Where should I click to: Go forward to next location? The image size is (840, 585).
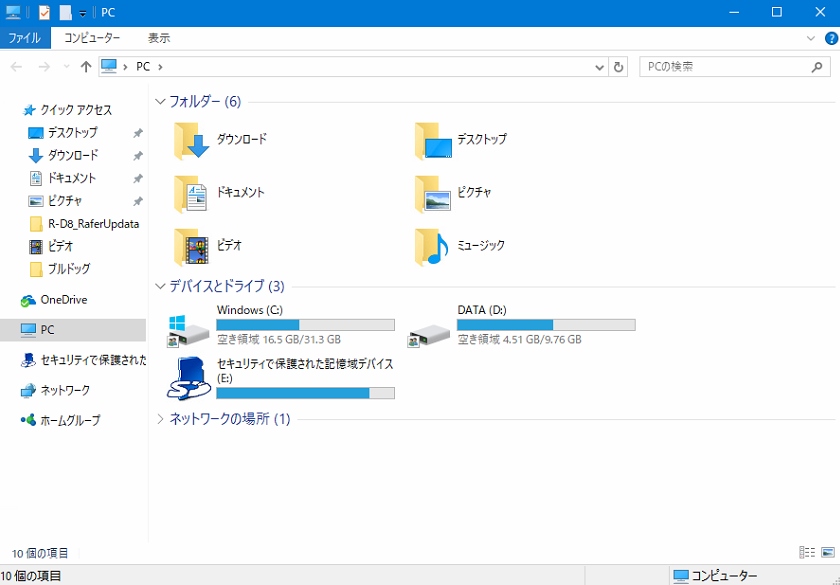44,66
